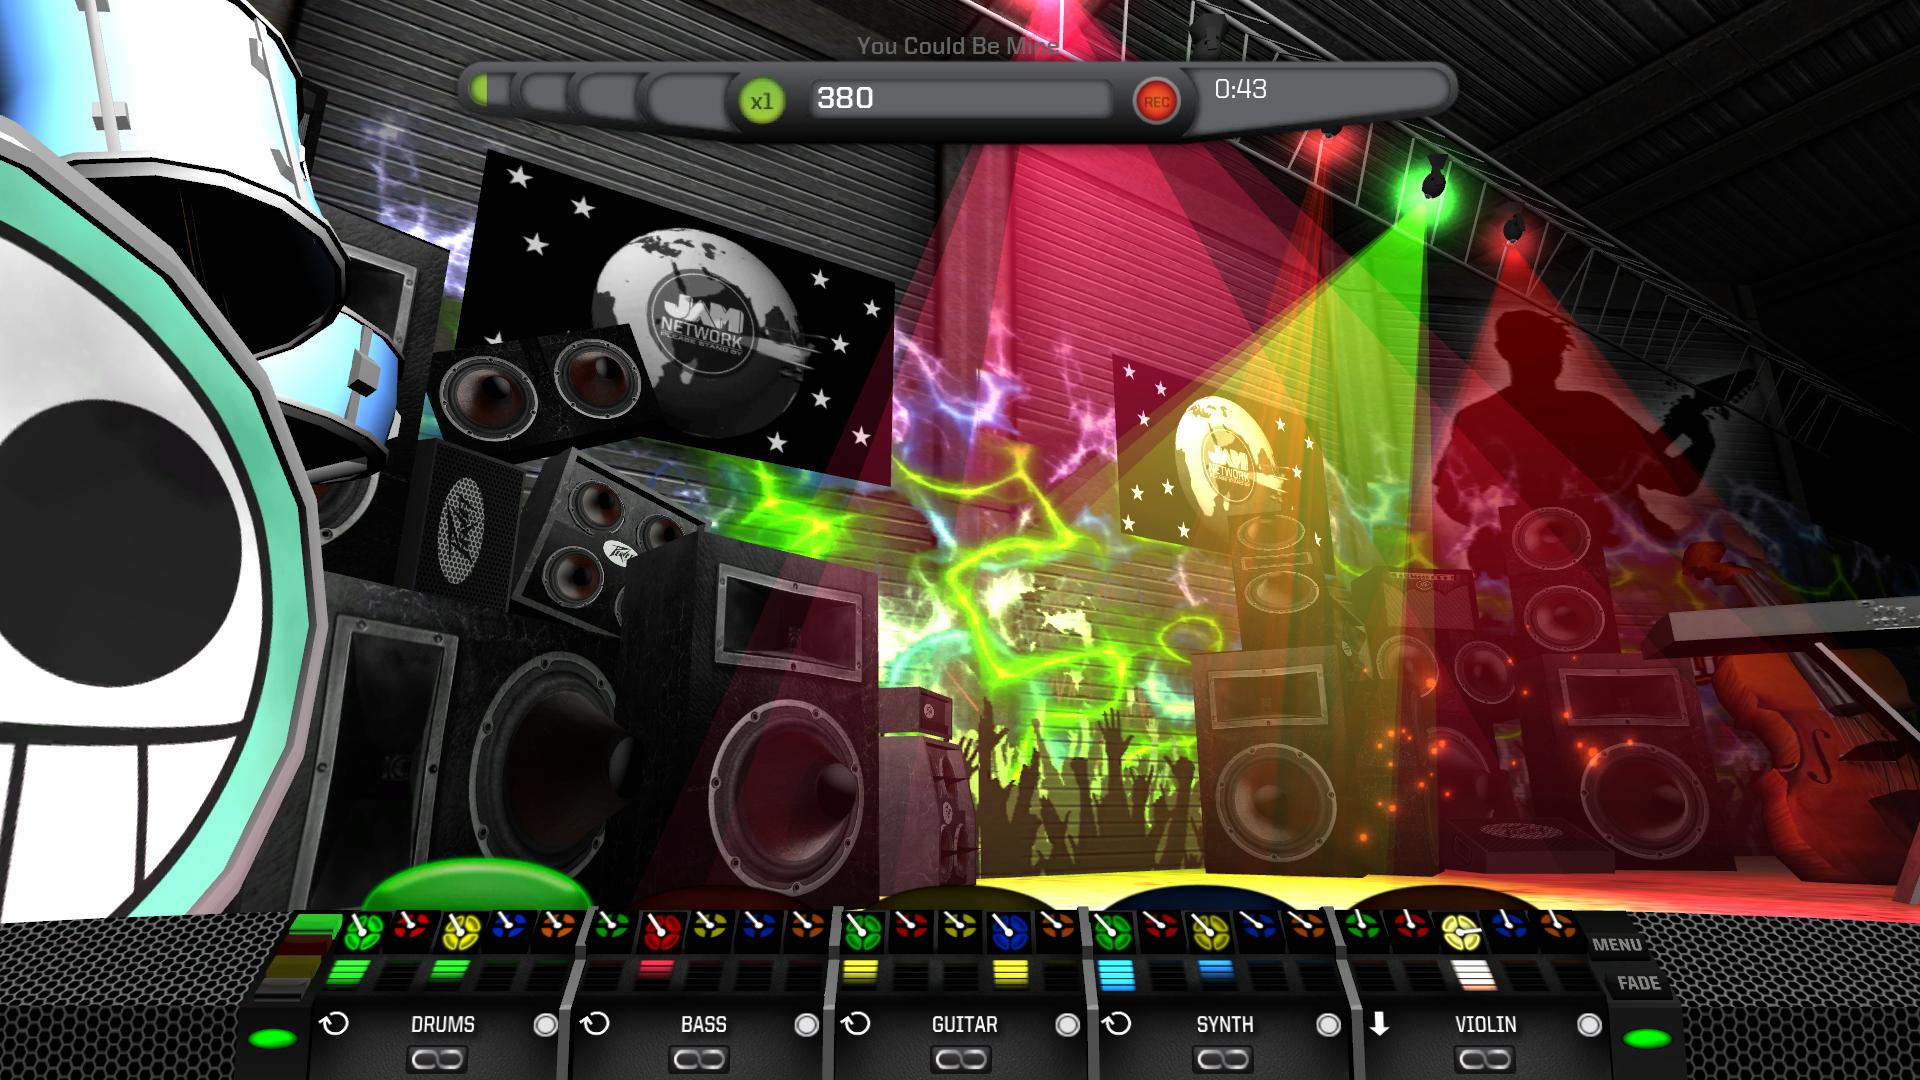Click the green oval light at left end
1920x1080 pixels.
(x=273, y=1038)
